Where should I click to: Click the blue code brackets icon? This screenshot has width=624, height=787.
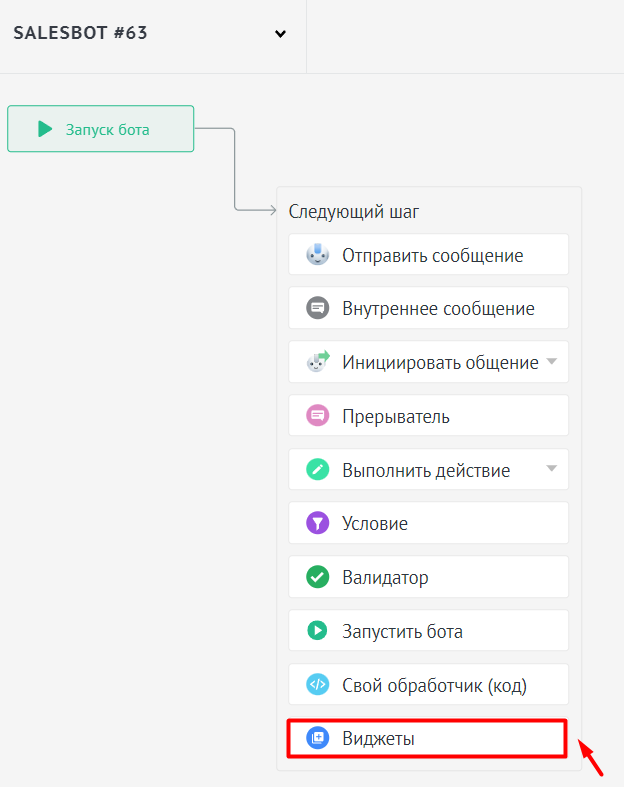(x=317, y=685)
